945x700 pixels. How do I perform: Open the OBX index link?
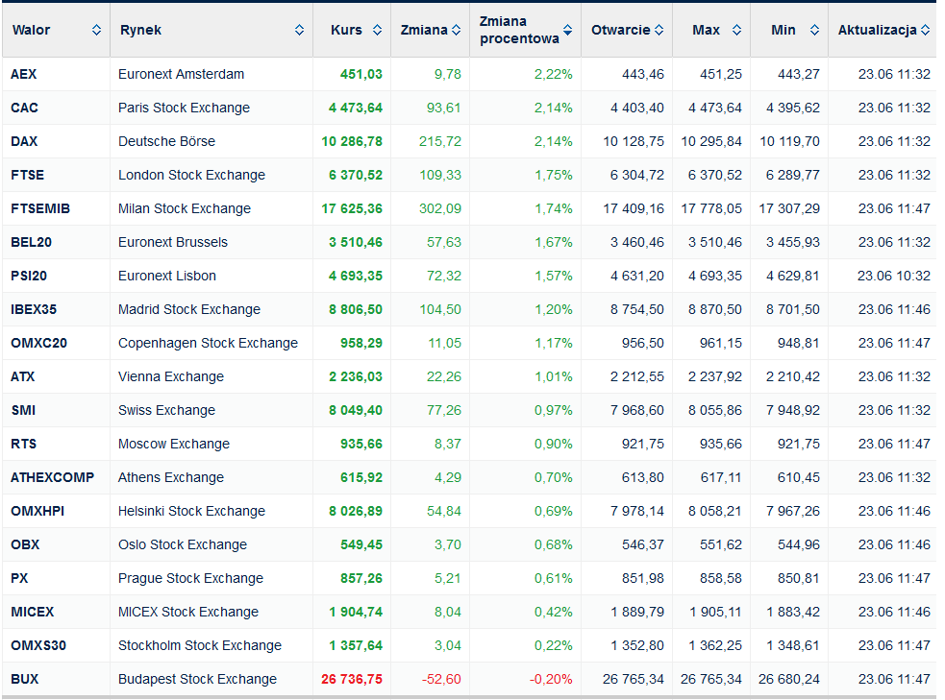[25, 545]
